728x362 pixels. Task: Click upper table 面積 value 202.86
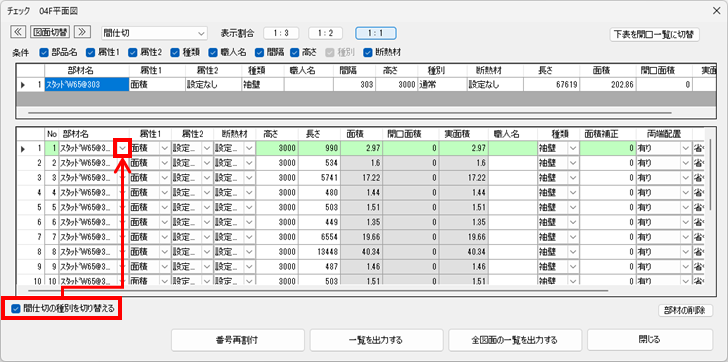coord(608,85)
